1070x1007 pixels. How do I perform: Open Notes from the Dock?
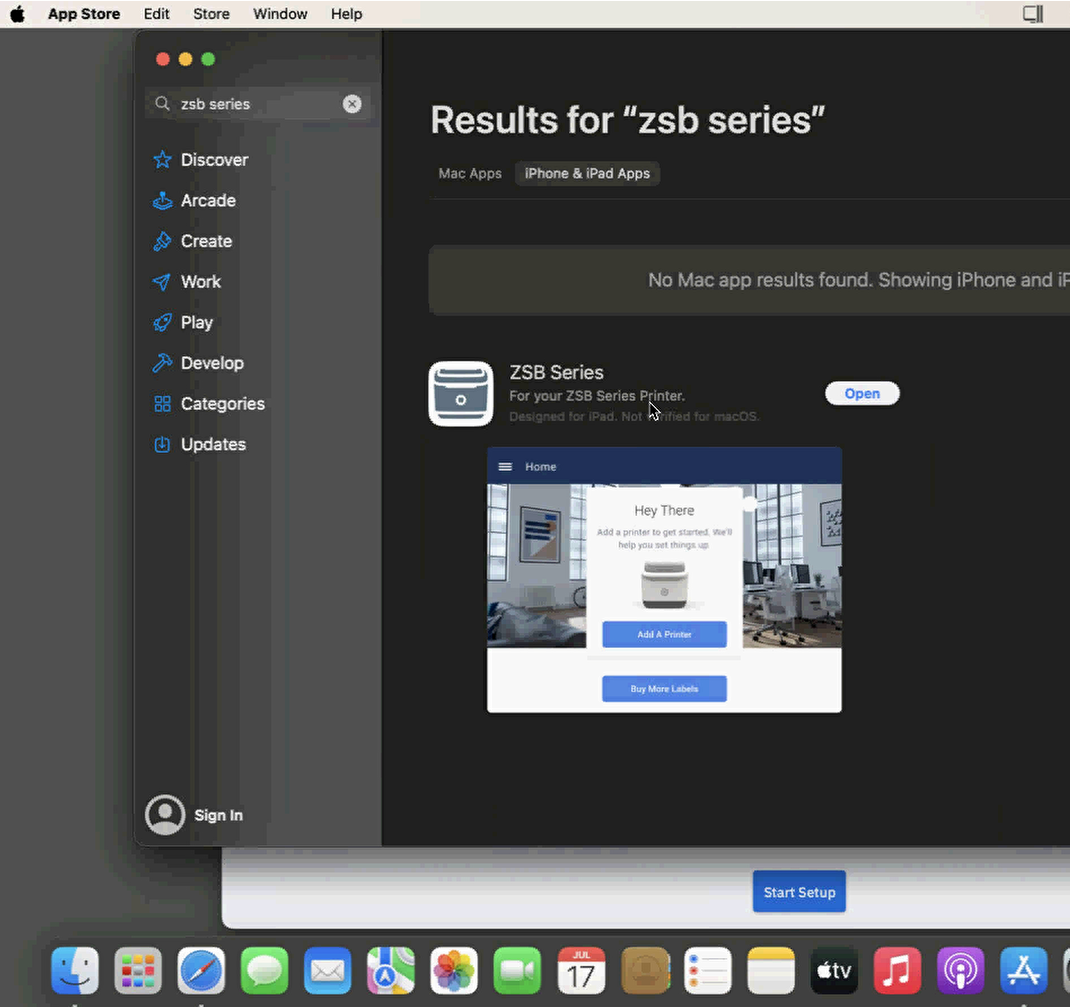click(771, 970)
